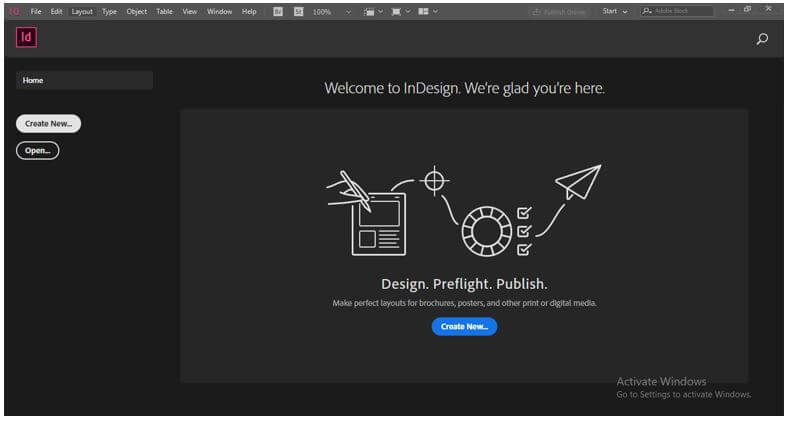The image size is (796, 424).
Task: Click the Adobe Stock search field
Action: coord(677,11)
